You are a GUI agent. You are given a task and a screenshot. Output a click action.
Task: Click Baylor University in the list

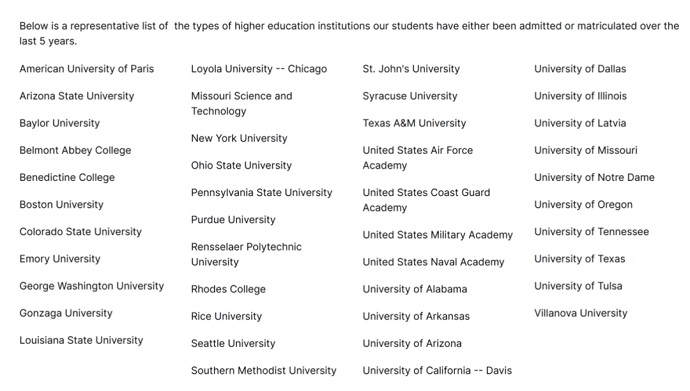(x=59, y=124)
